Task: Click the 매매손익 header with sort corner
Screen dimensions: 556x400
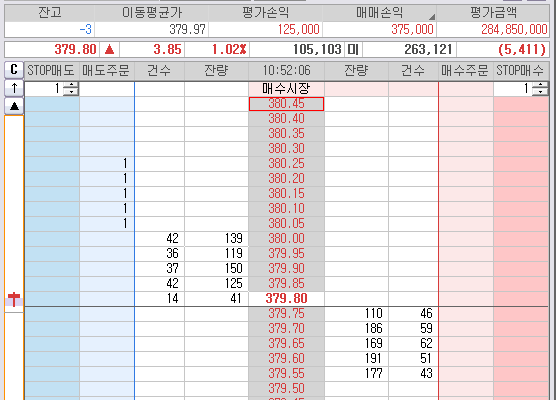Action: tap(379, 13)
